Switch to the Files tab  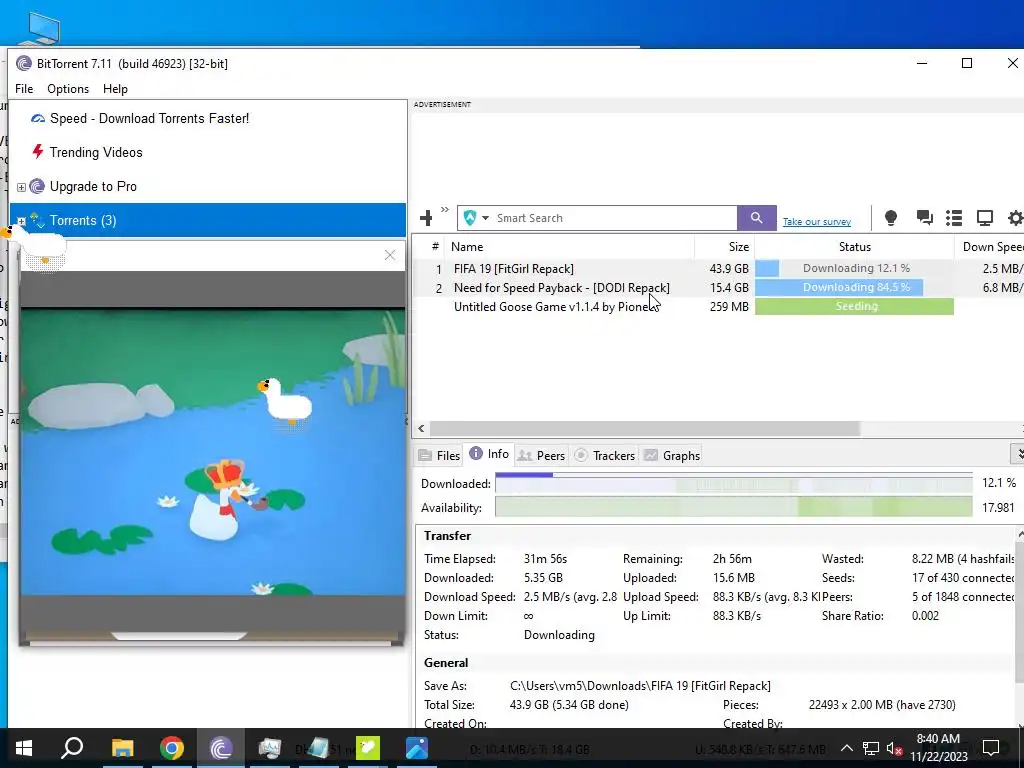point(440,455)
